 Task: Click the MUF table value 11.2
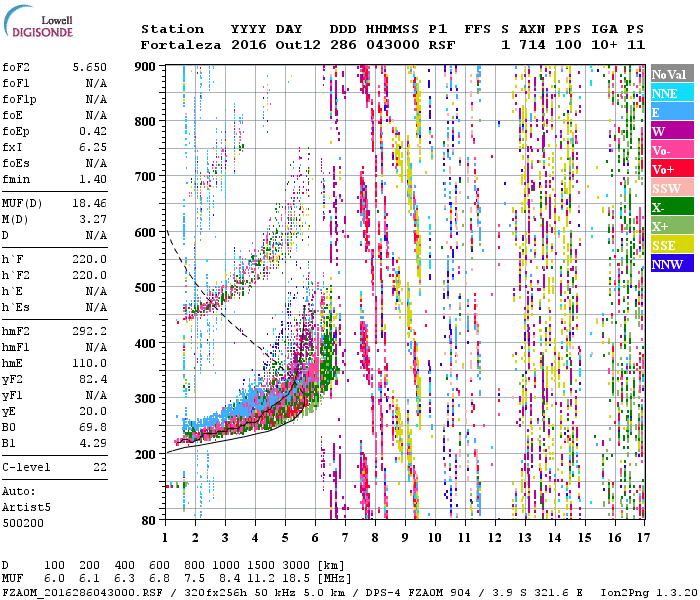point(261,579)
